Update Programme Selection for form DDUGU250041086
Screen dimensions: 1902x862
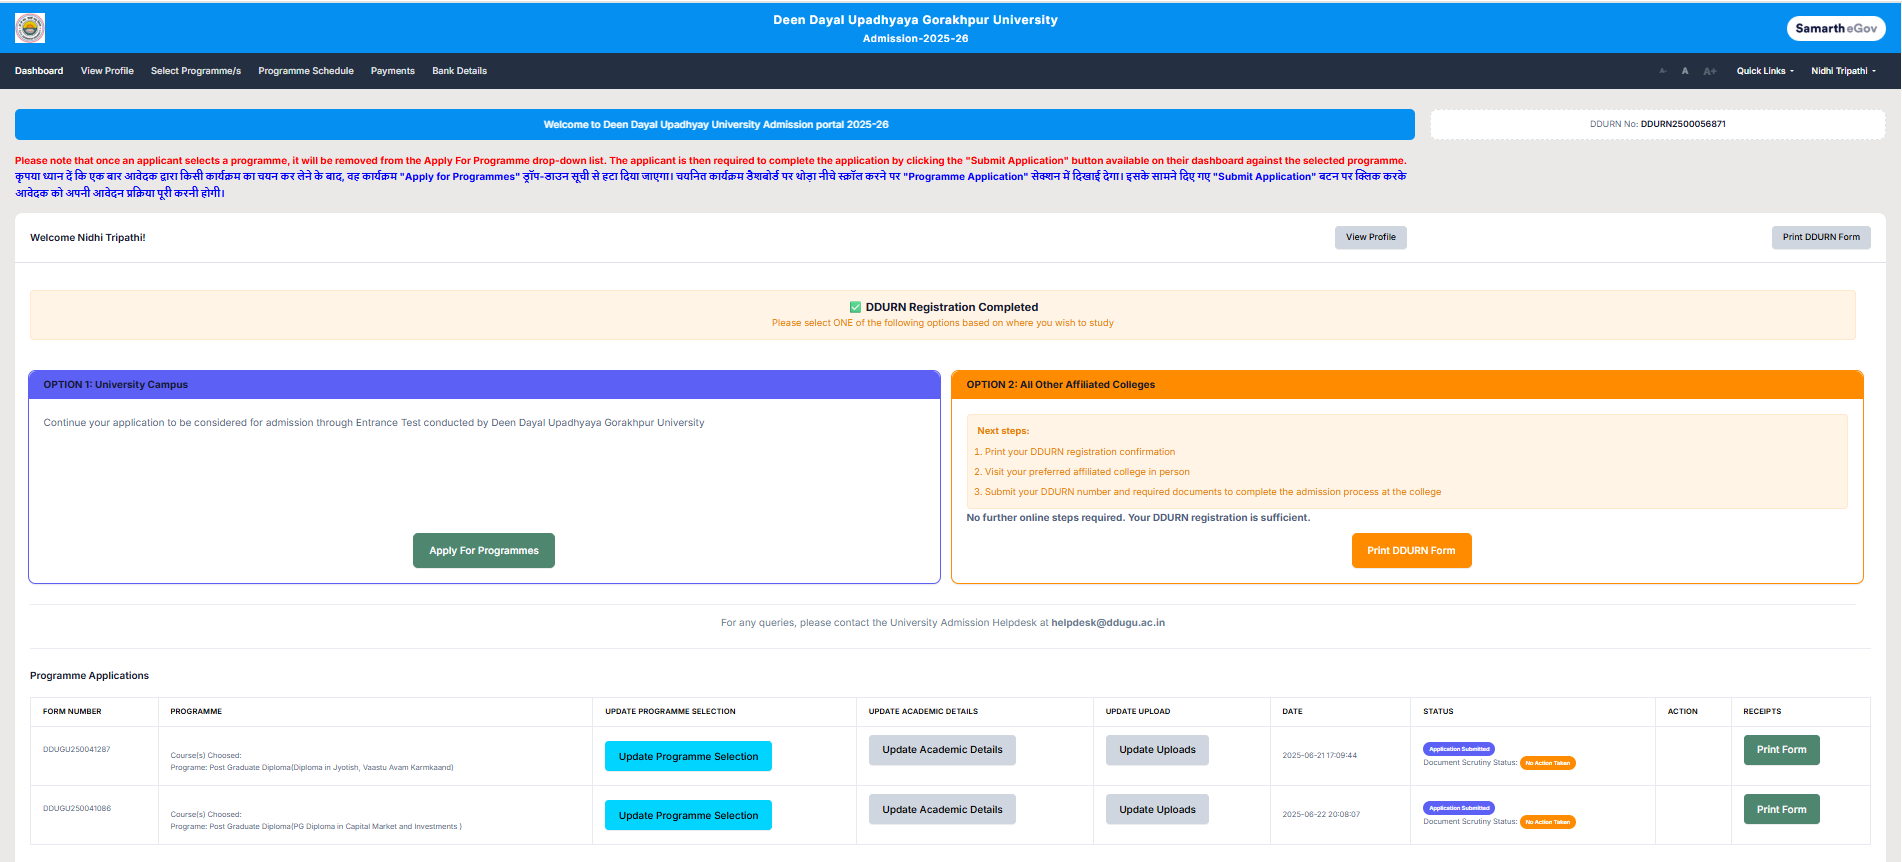688,815
